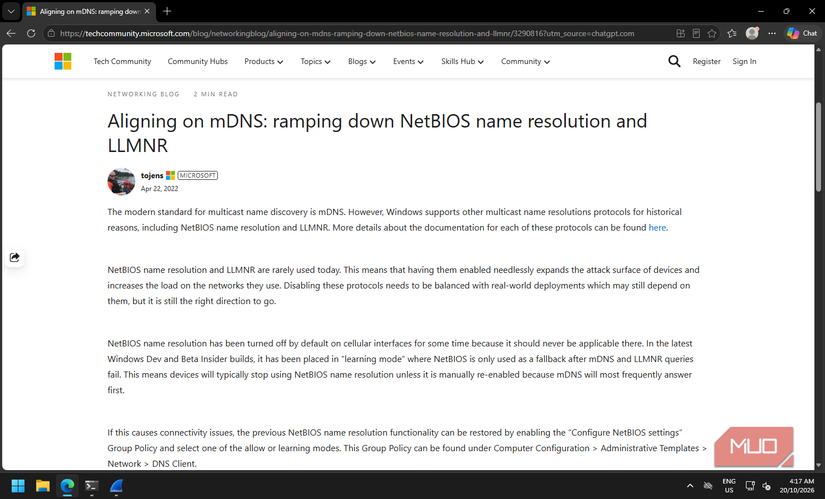Open Edge settings and more menu
The width and height of the screenshot is (825, 499).
point(772,33)
